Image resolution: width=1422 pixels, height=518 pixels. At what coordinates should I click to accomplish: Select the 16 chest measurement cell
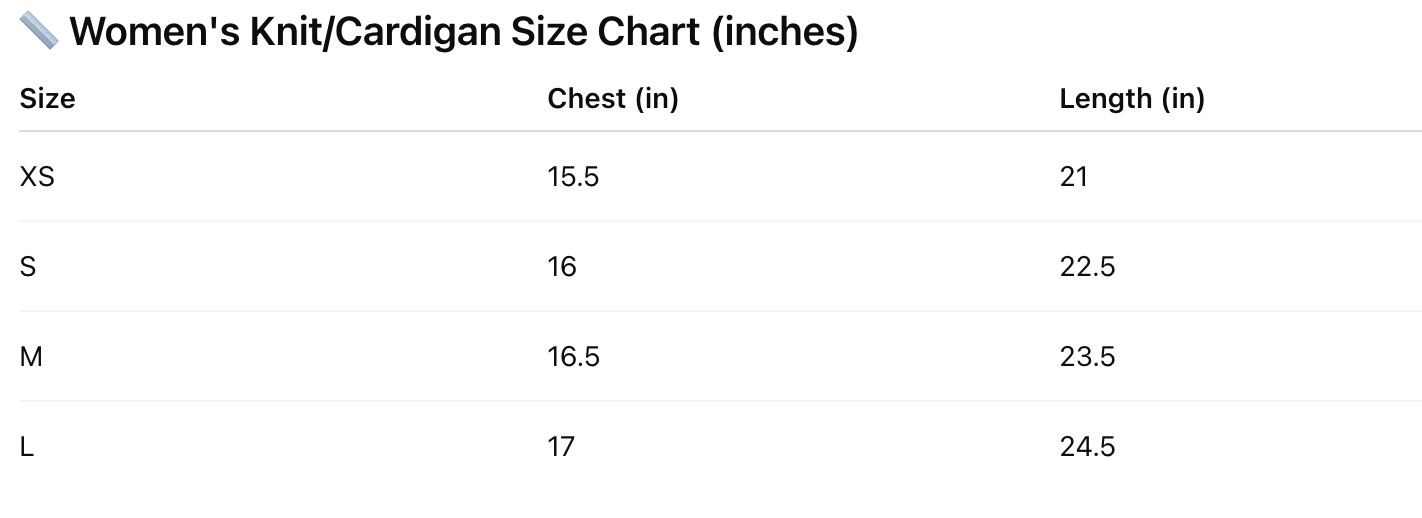[x=562, y=267]
